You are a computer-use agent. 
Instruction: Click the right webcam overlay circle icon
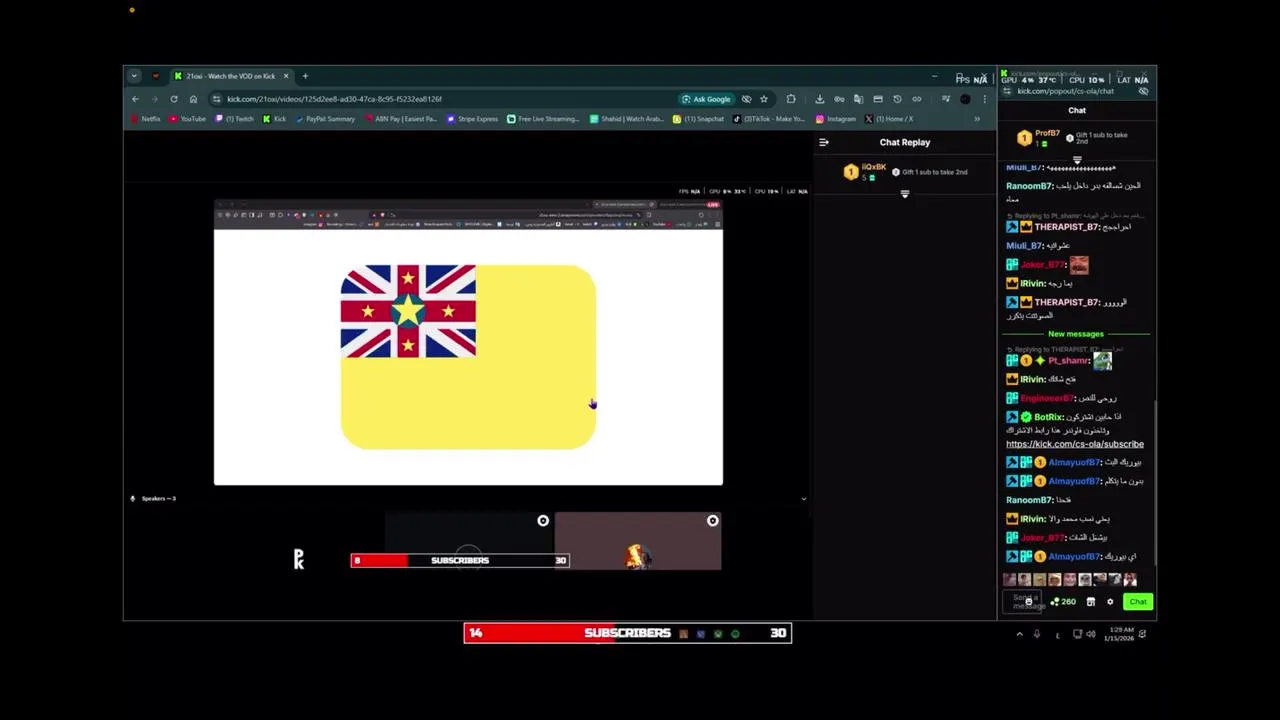[712, 521]
